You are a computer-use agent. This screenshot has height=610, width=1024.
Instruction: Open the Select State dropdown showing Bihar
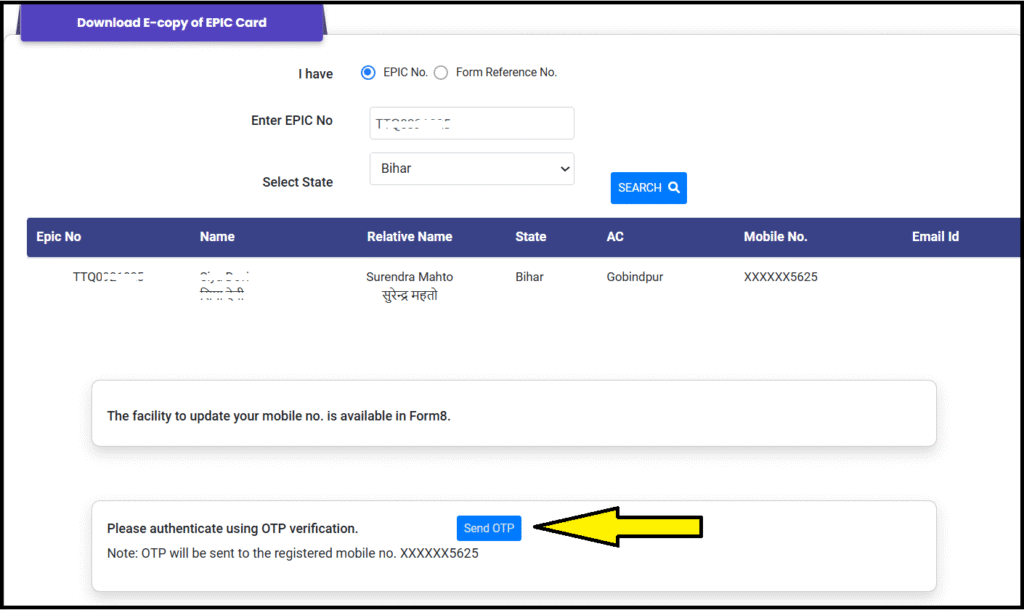[x=471, y=169]
